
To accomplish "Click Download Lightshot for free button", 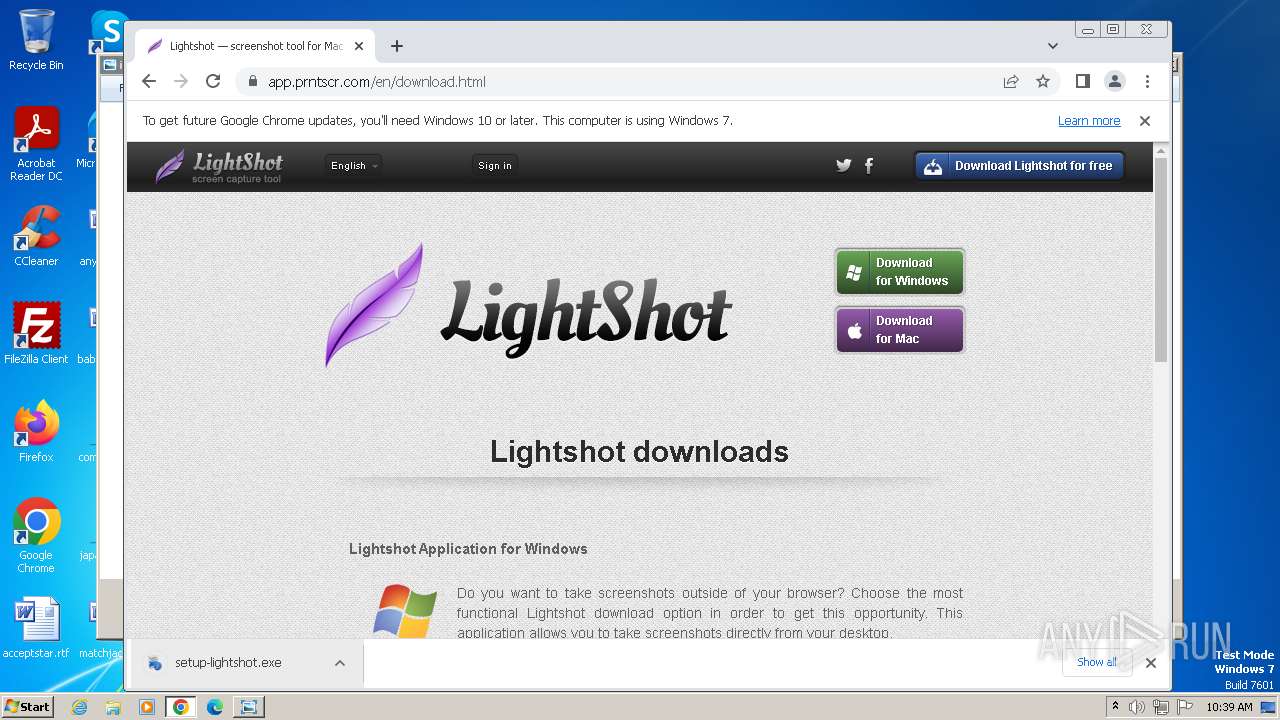I will click(1019, 166).
